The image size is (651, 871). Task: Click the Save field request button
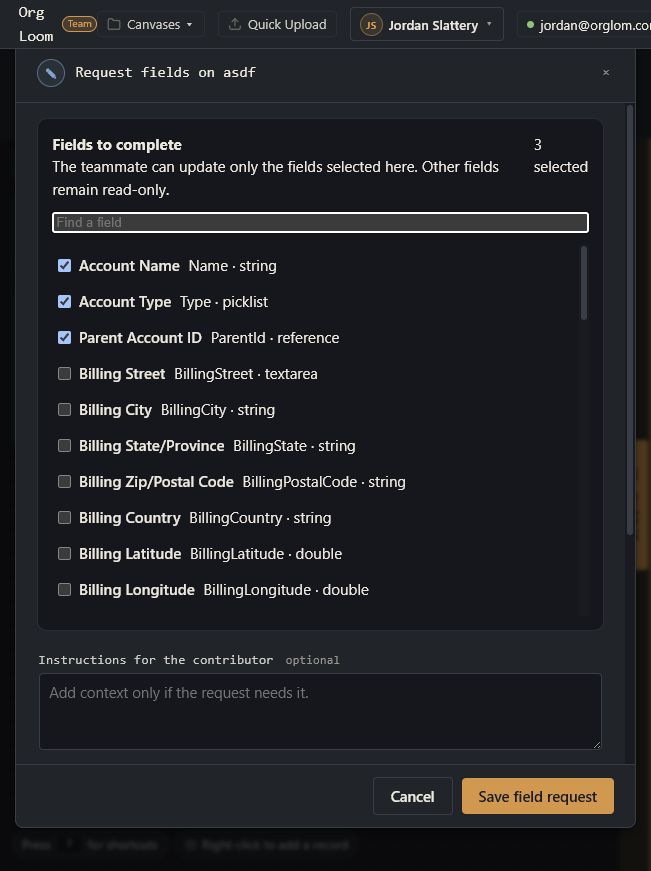click(538, 796)
